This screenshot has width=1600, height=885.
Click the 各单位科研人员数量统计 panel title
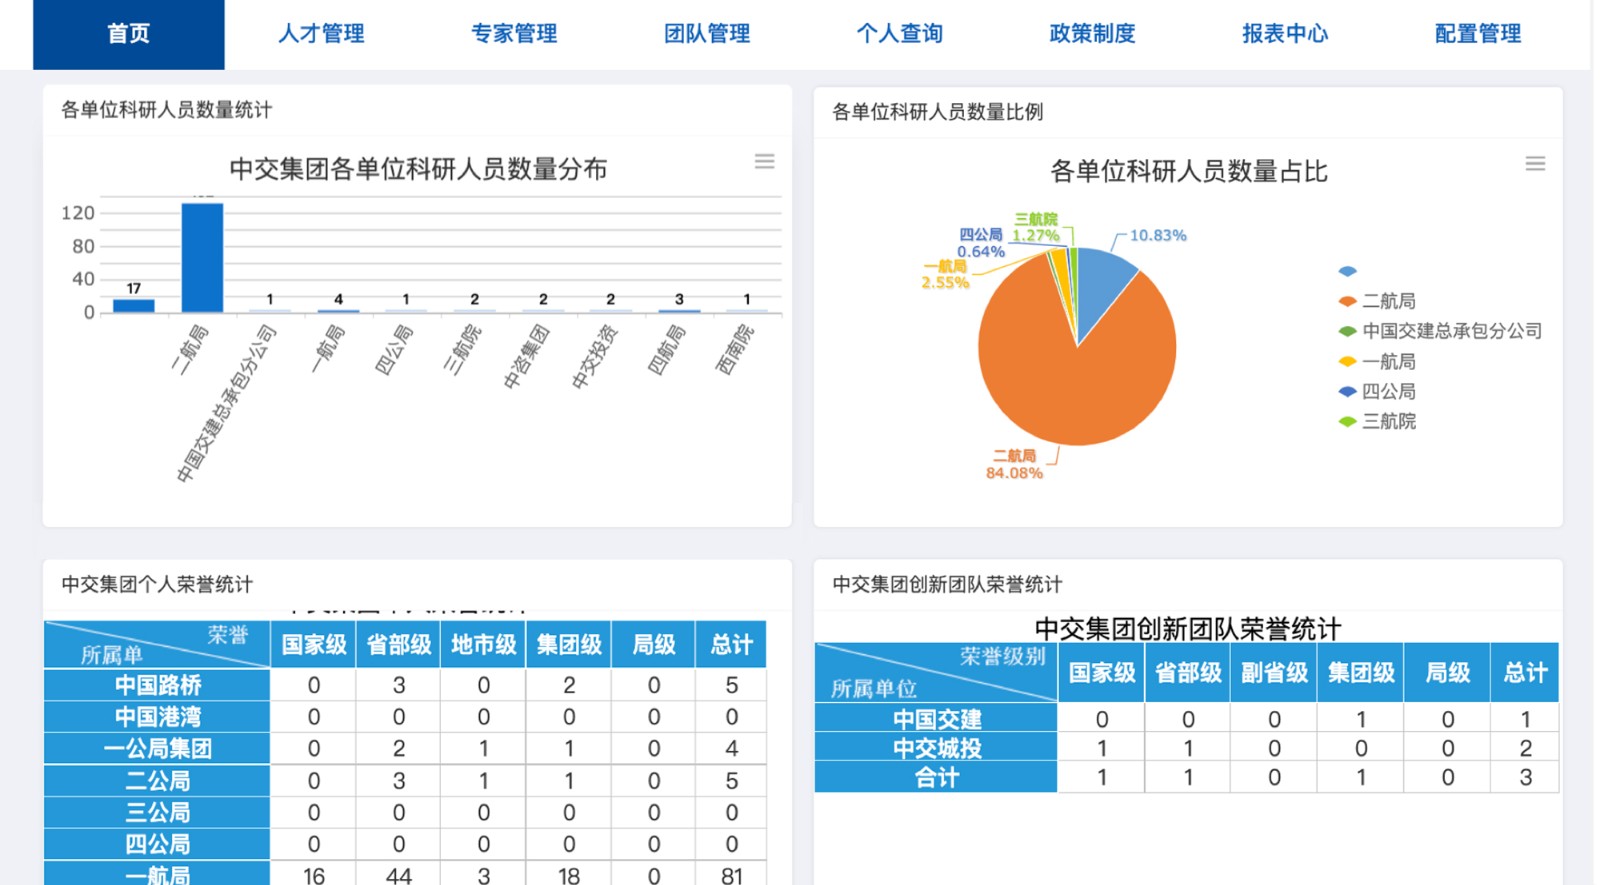point(166,110)
